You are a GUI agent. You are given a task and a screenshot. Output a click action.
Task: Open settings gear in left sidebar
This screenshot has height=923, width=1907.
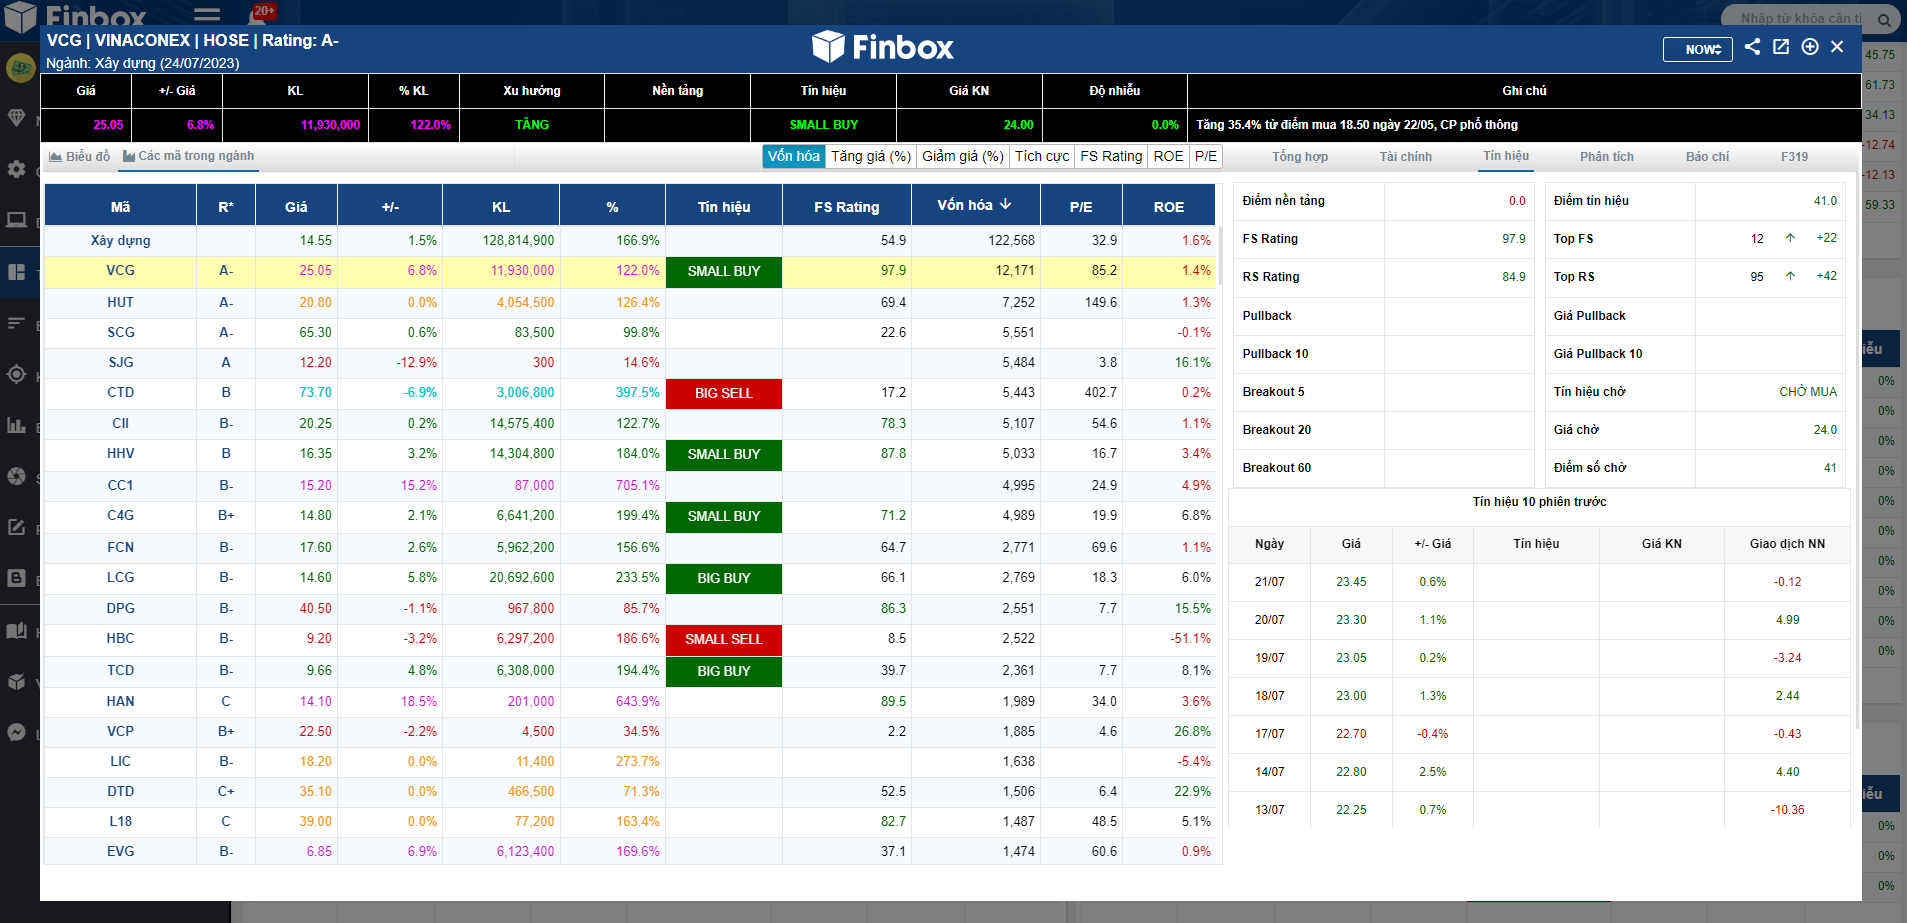click(17, 169)
